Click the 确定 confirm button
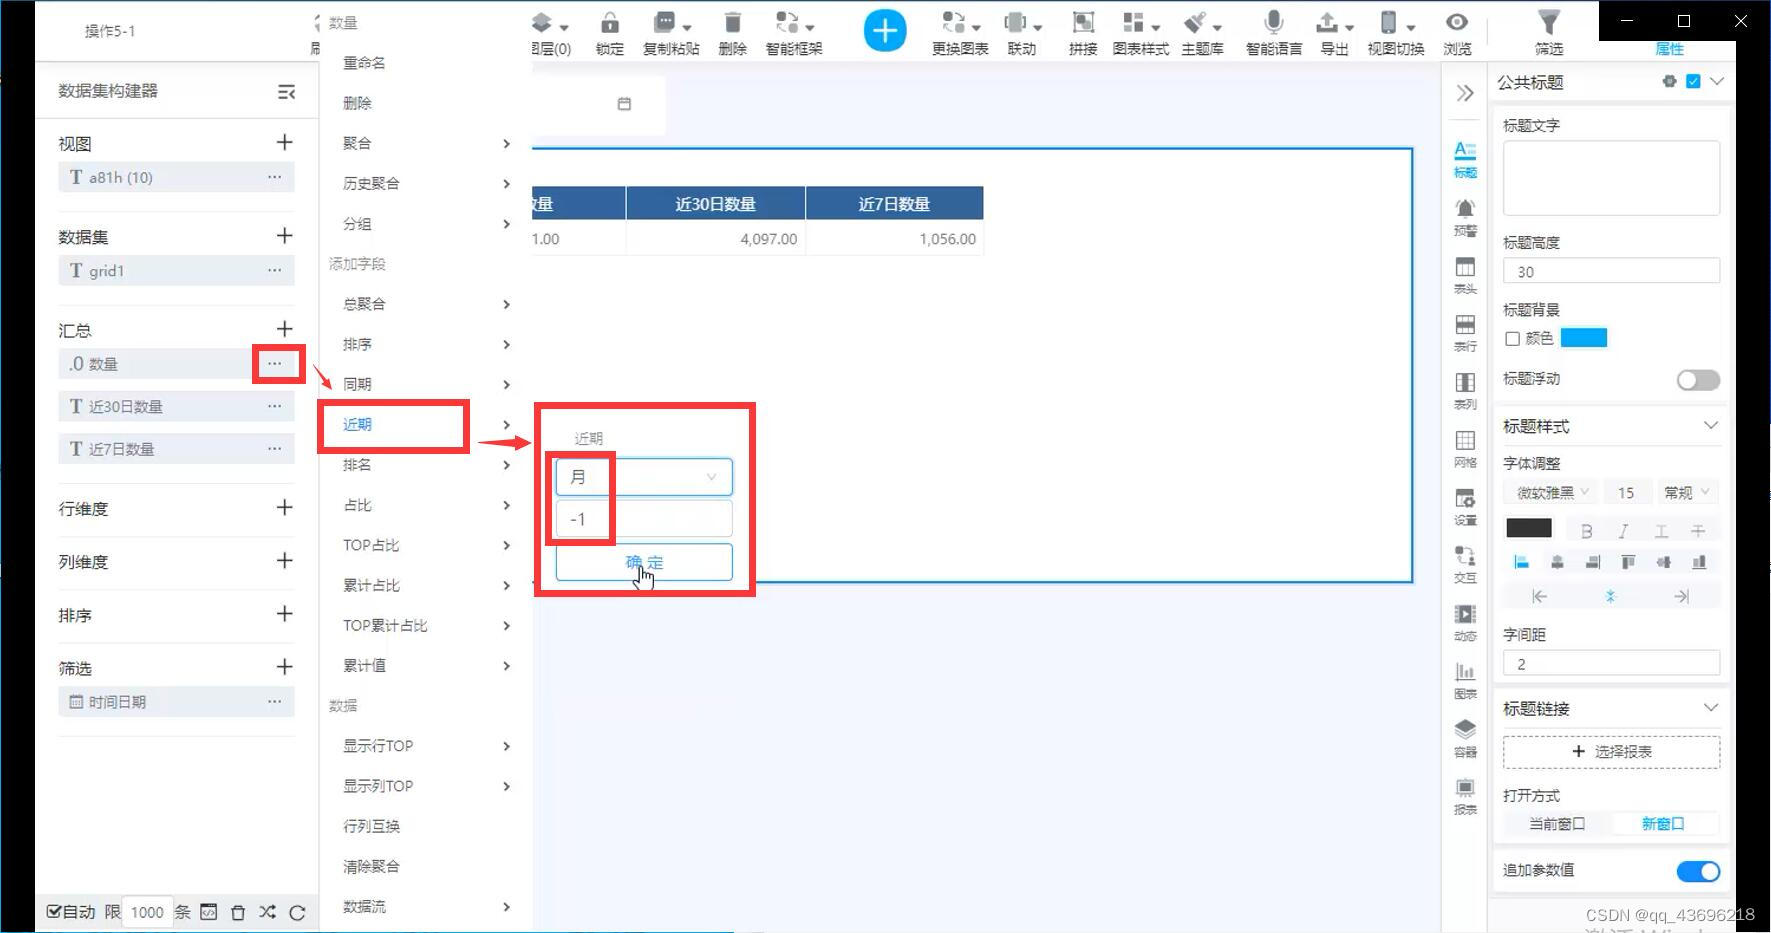 pos(644,562)
